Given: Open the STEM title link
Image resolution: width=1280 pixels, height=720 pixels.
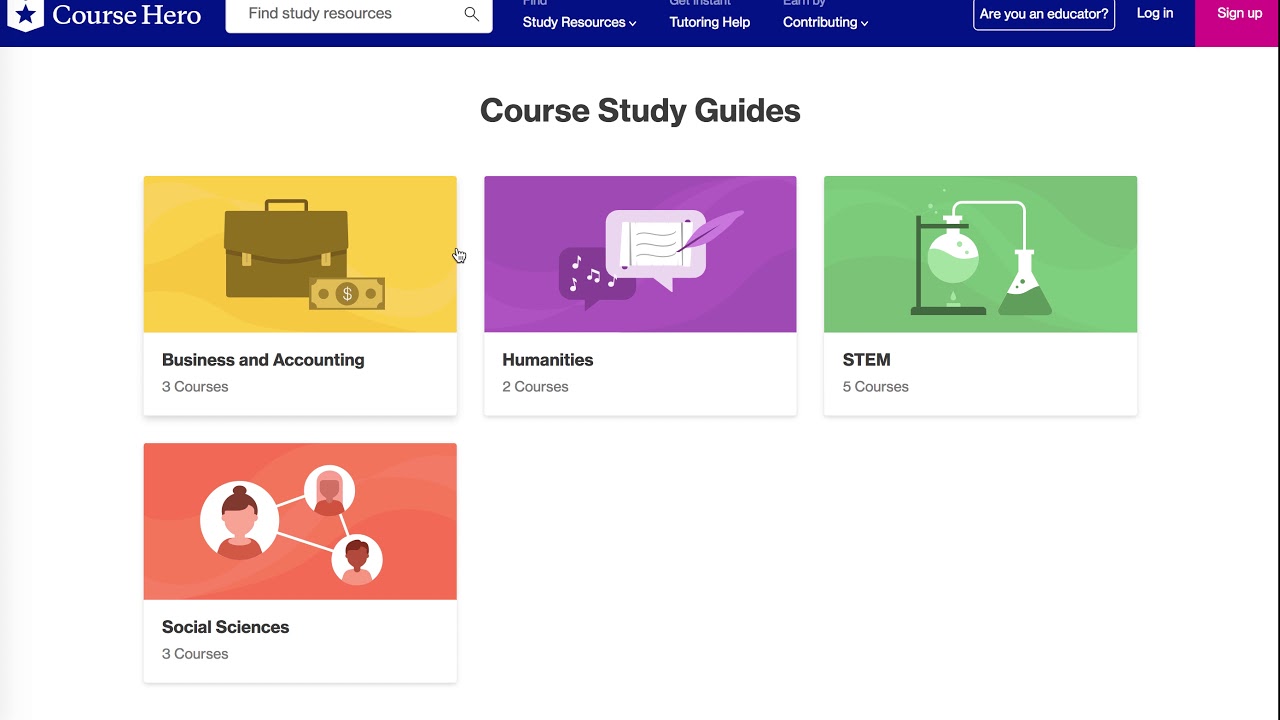Looking at the screenshot, I should [x=866, y=360].
